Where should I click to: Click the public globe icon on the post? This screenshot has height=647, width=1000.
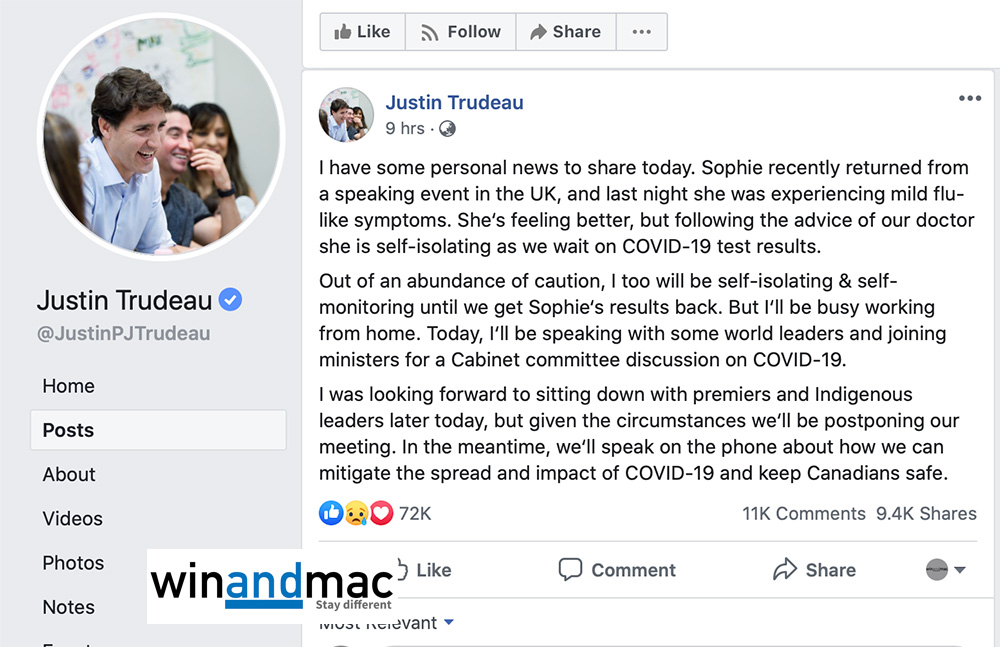point(447,129)
